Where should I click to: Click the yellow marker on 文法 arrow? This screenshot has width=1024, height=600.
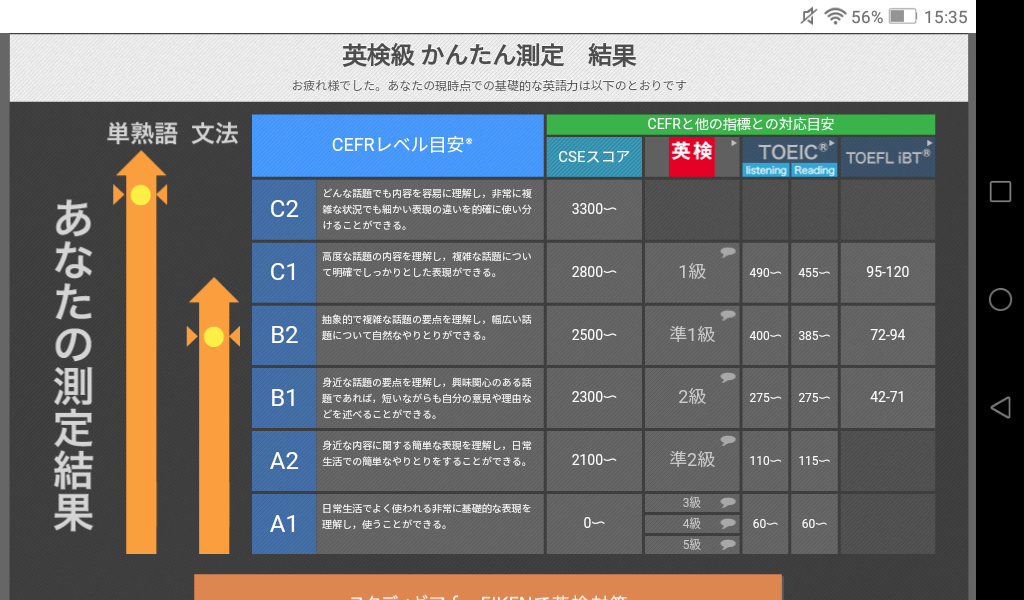click(213, 337)
